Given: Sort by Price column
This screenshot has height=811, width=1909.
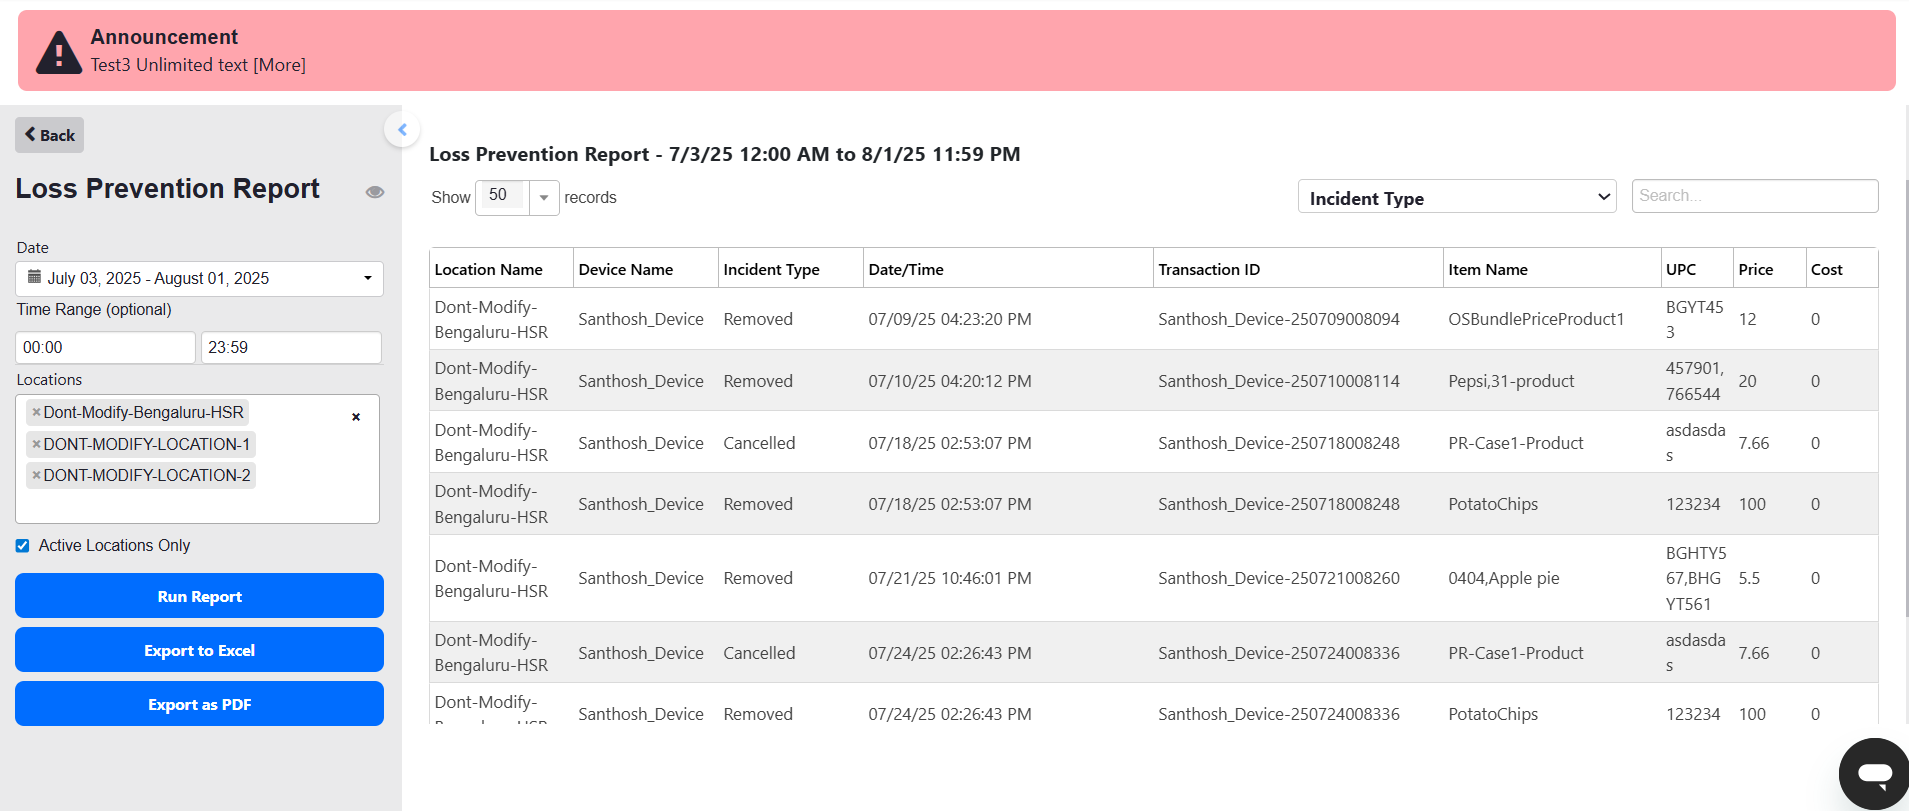Looking at the screenshot, I should coord(1770,269).
